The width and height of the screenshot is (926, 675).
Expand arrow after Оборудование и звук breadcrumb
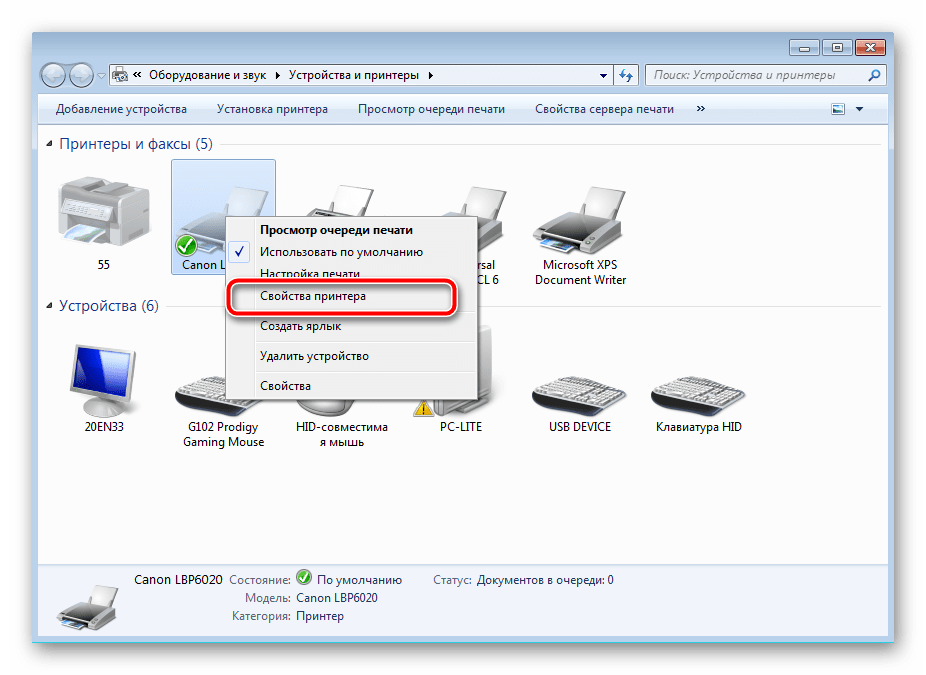[x=277, y=75]
